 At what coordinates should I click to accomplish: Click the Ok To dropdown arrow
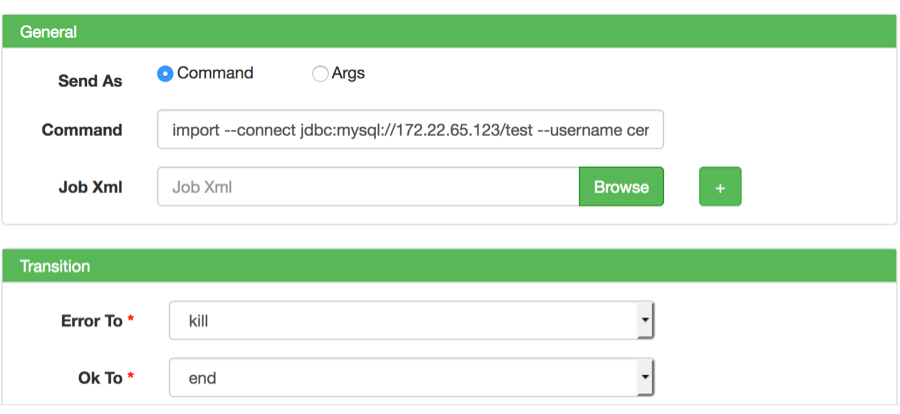click(645, 378)
